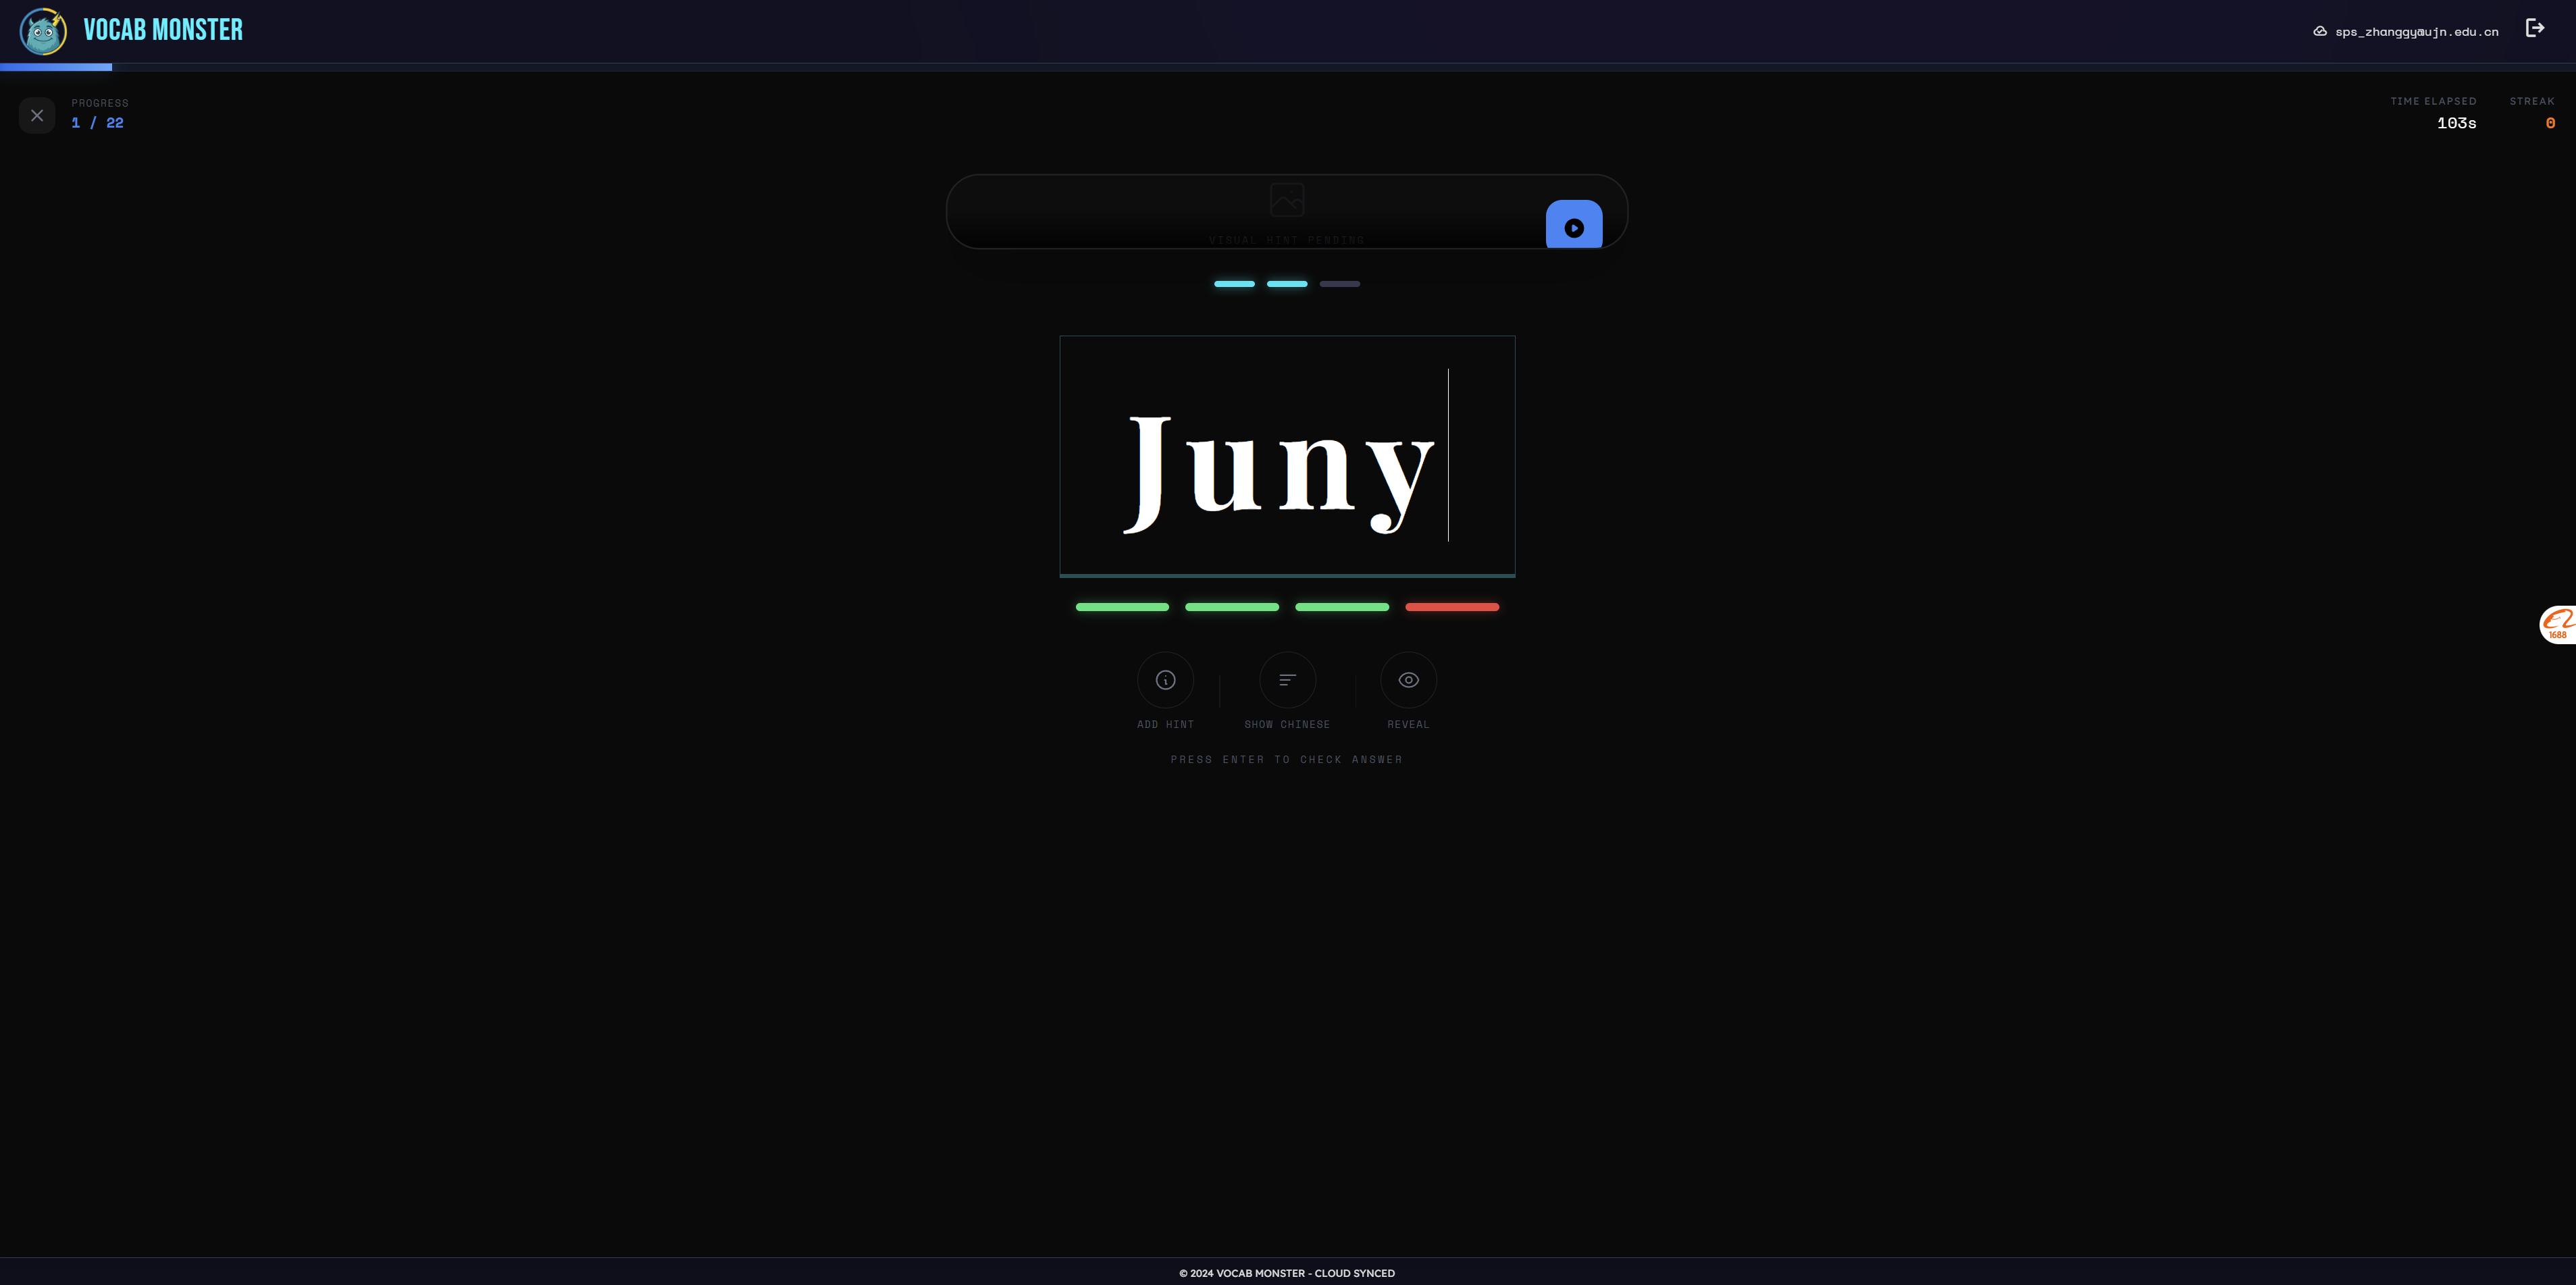Screen dimensions: 2576x1285
Task: Select the first cyan pager dash
Action: (x=1234, y=284)
